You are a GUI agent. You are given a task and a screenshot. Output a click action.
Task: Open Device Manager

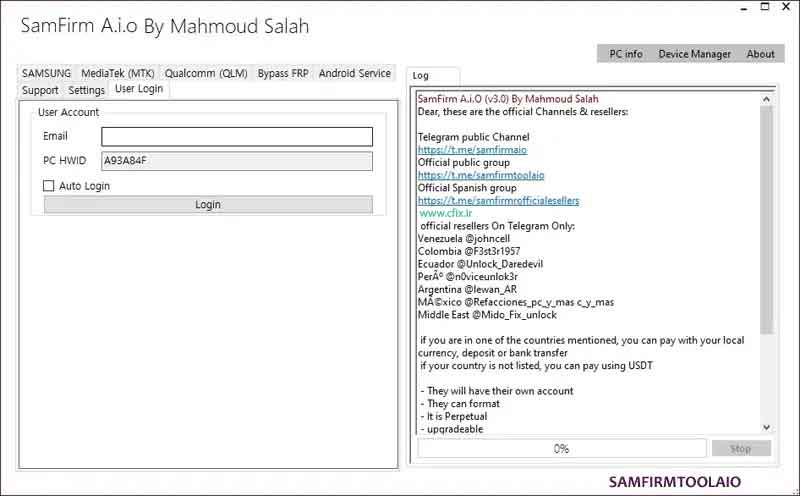tap(694, 54)
